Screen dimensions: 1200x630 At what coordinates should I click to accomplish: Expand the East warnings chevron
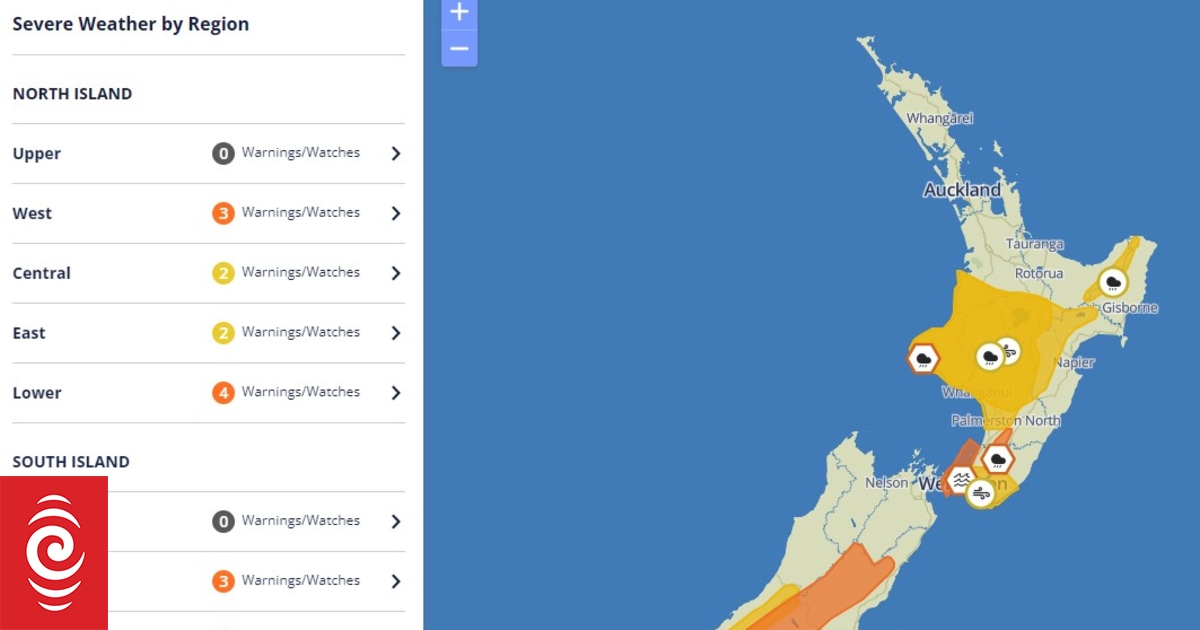point(396,333)
